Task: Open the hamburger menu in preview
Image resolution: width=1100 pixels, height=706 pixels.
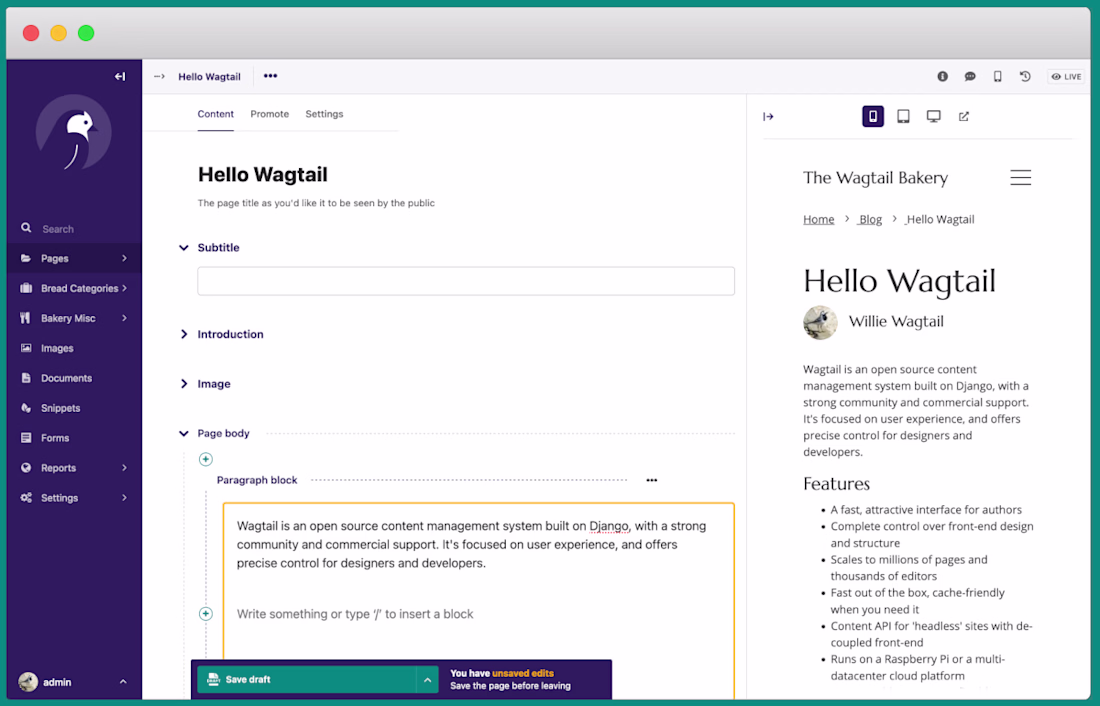Action: coord(1021,178)
